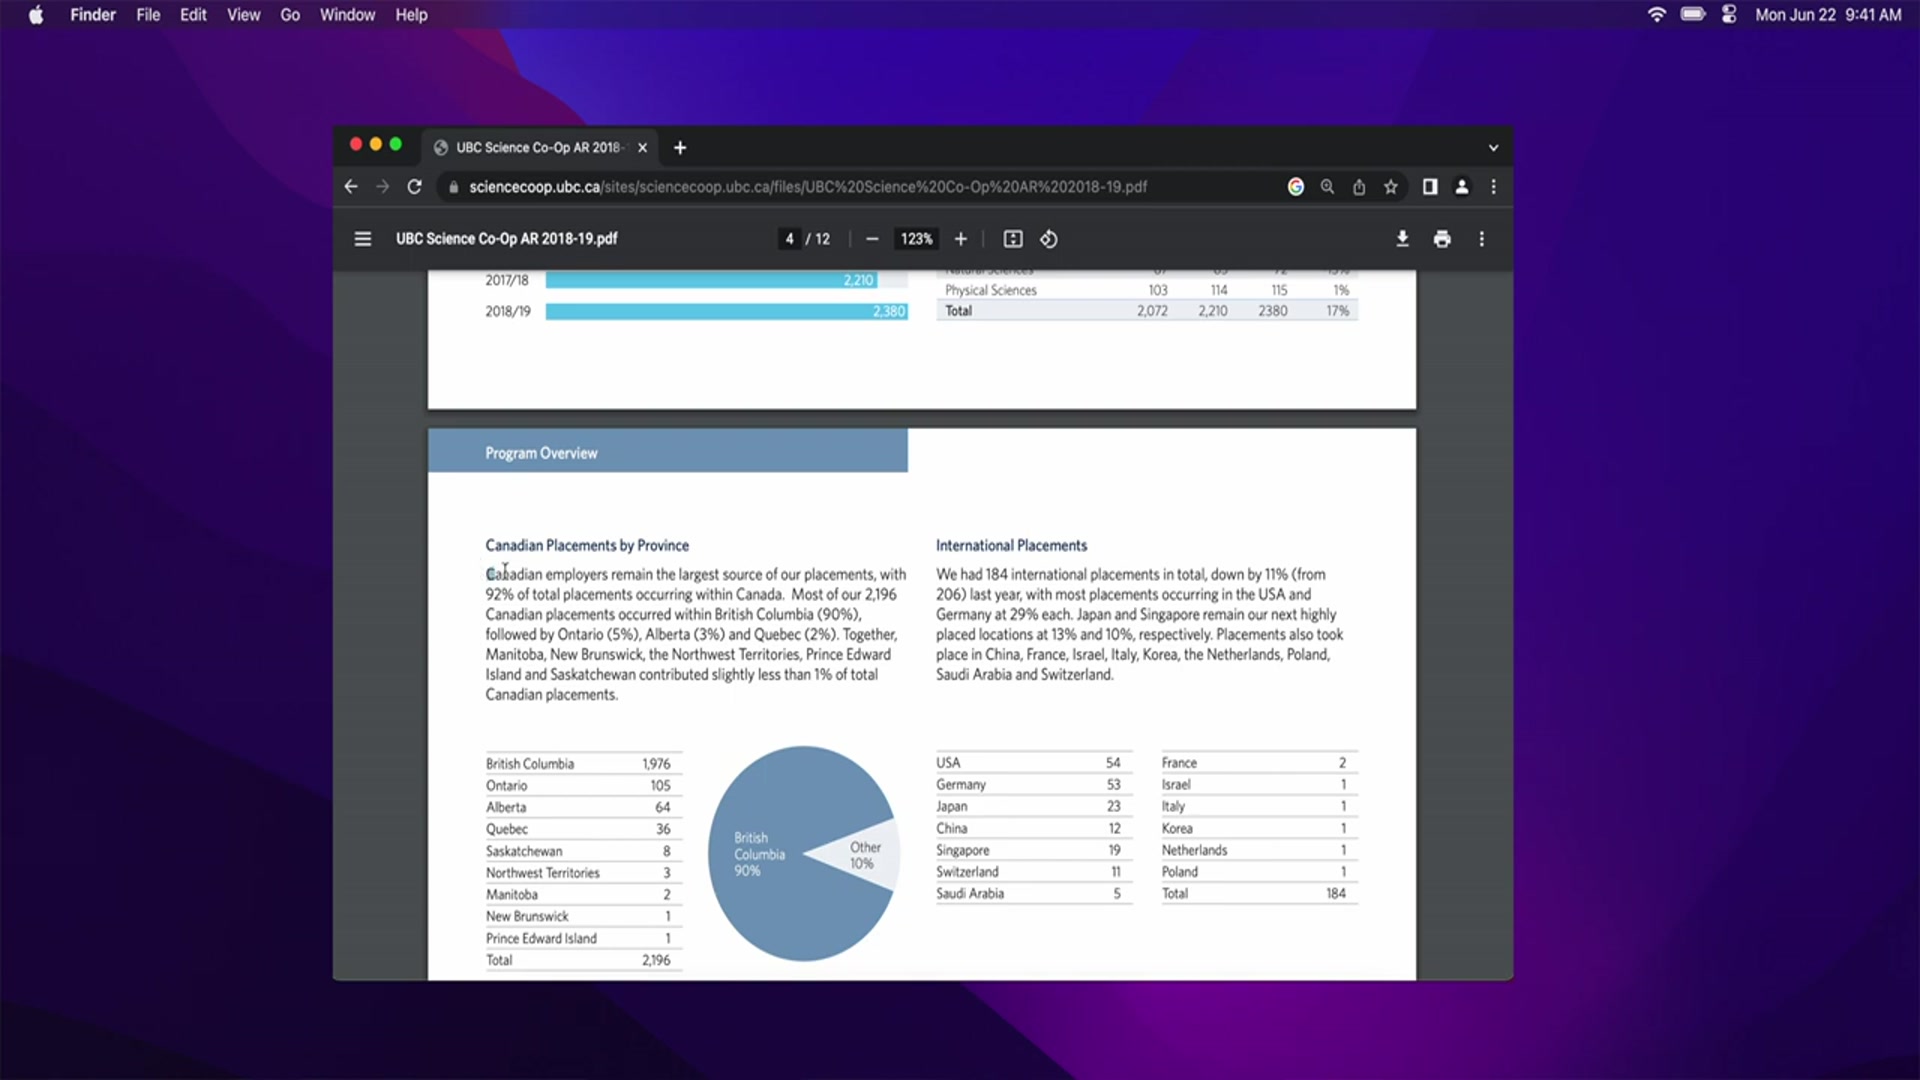The height and width of the screenshot is (1080, 1920).
Task: Rotate the PDF counterclockwise
Action: point(1048,239)
